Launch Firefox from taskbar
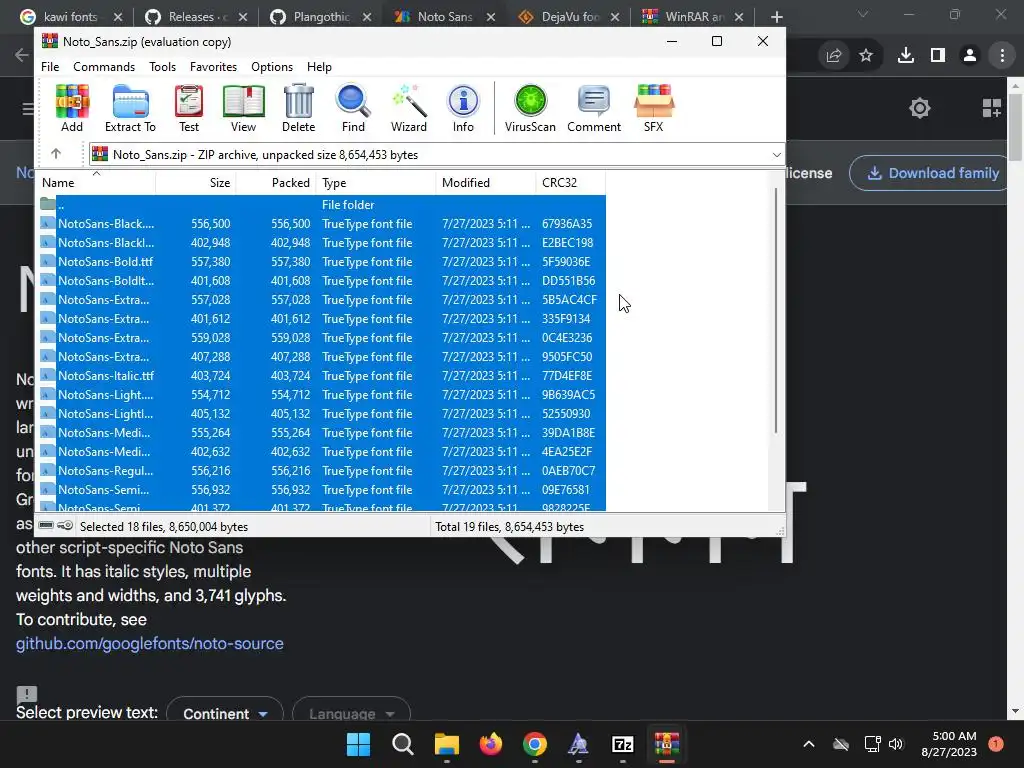 click(x=490, y=744)
